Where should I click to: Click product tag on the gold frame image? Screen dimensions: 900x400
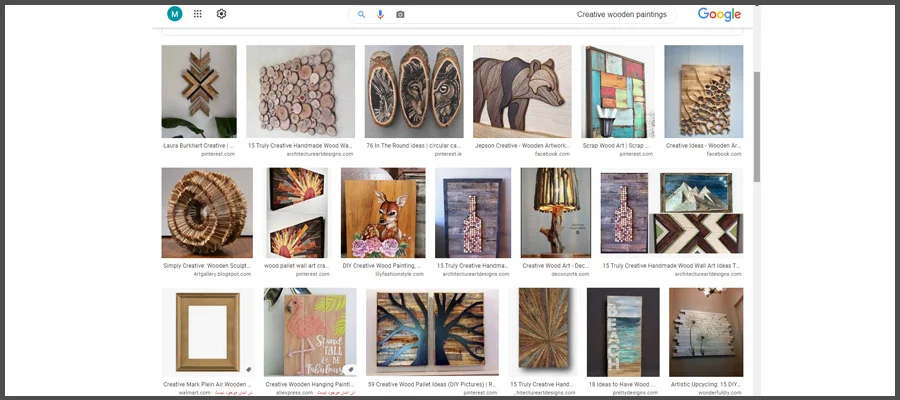pos(249,369)
